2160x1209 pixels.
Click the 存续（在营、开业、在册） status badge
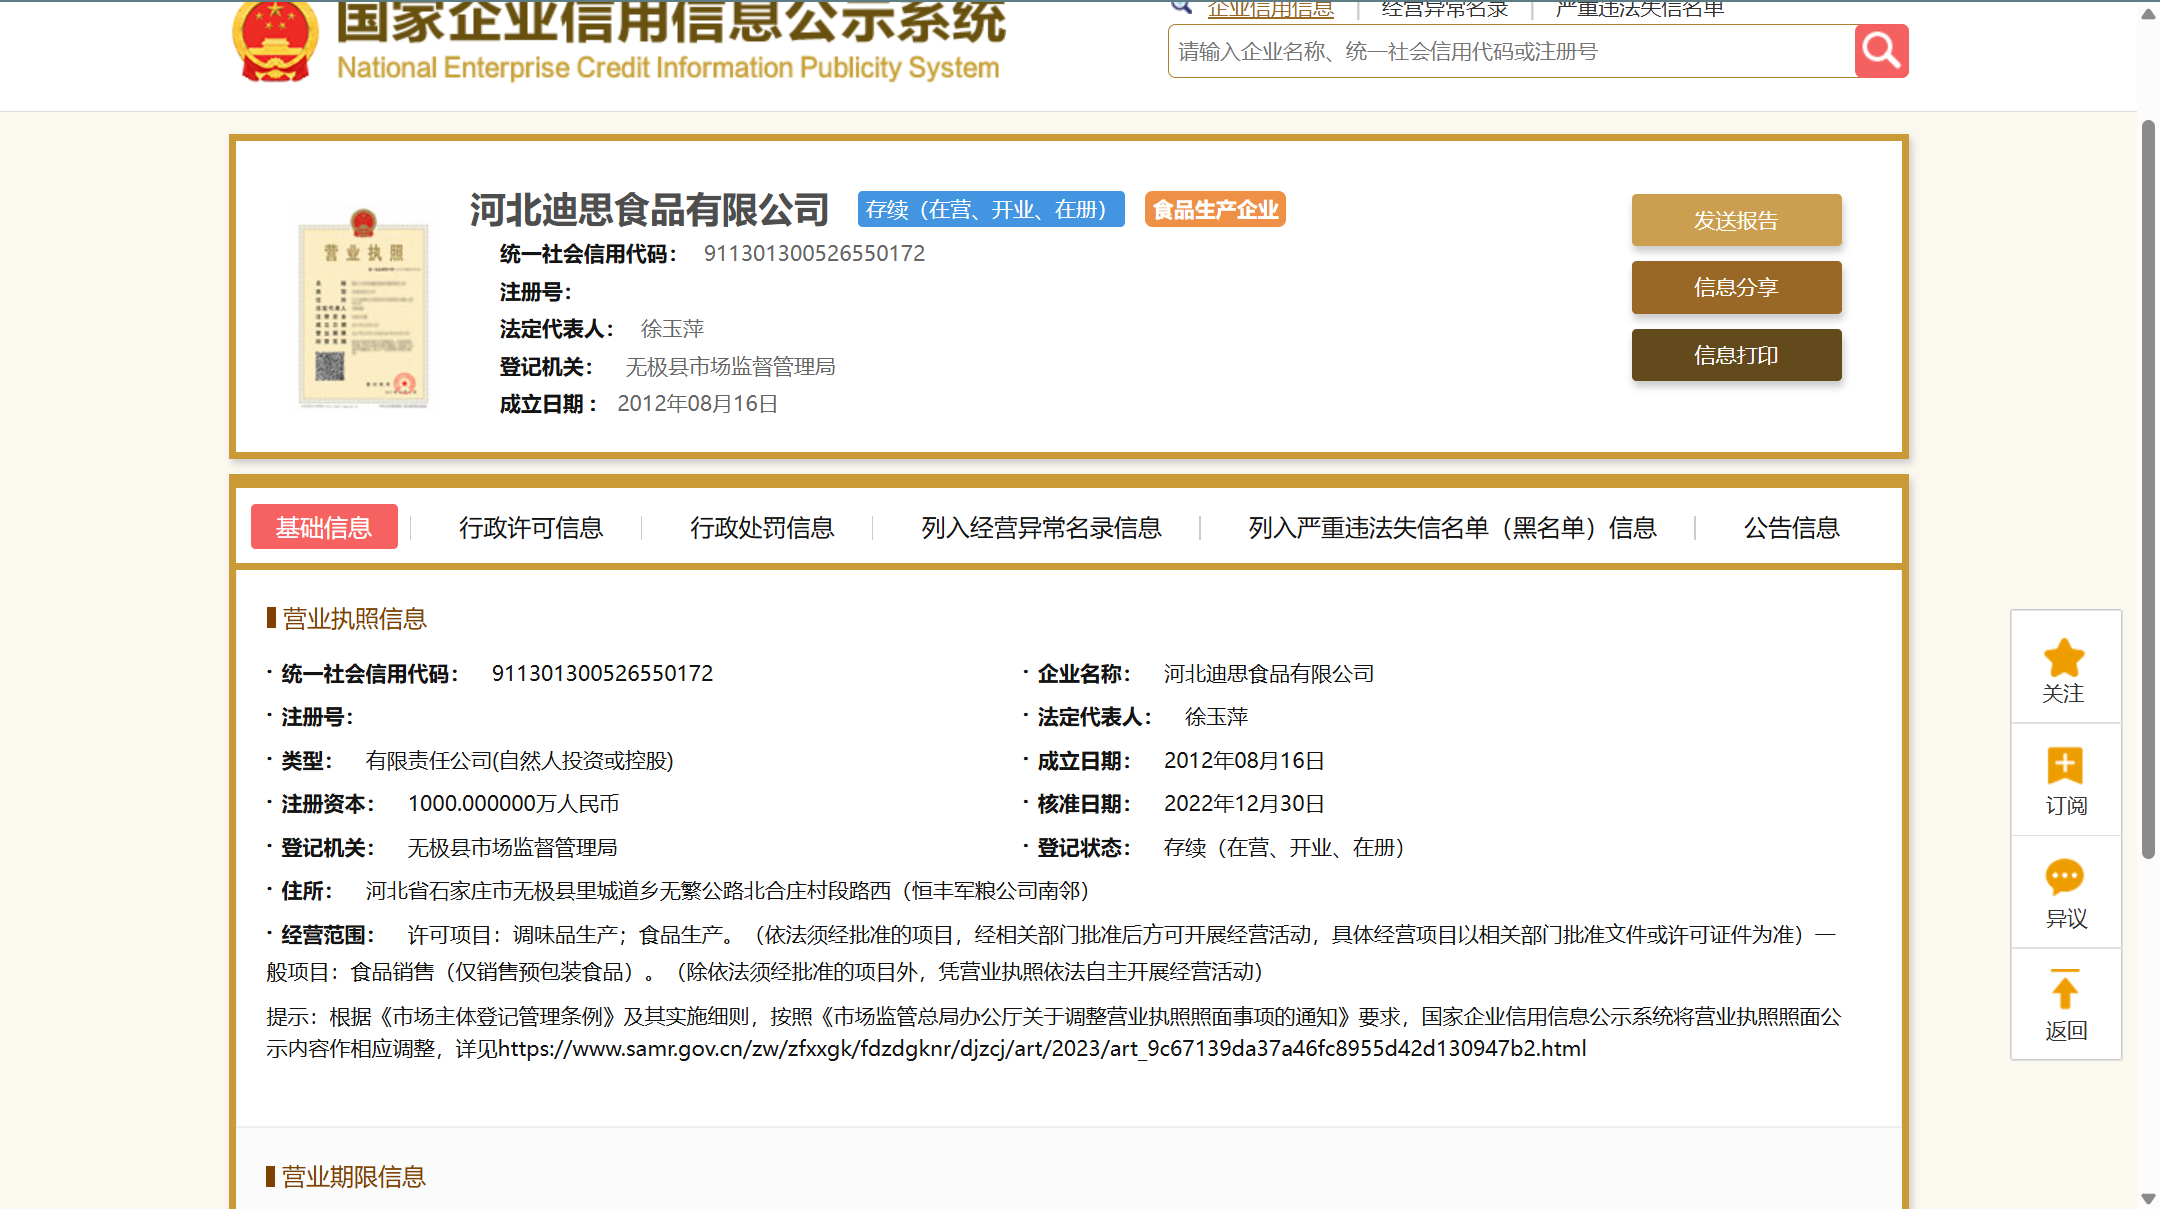pos(991,209)
